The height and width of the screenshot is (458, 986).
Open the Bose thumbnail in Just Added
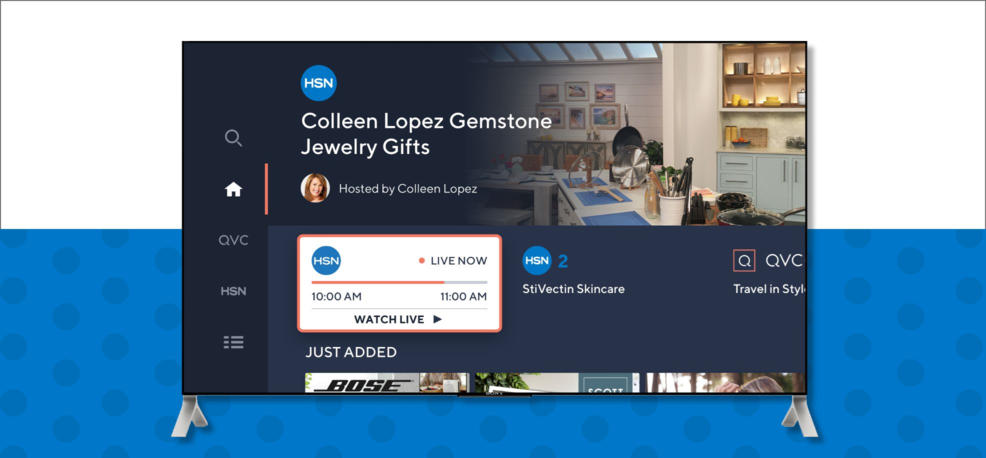tap(387, 383)
